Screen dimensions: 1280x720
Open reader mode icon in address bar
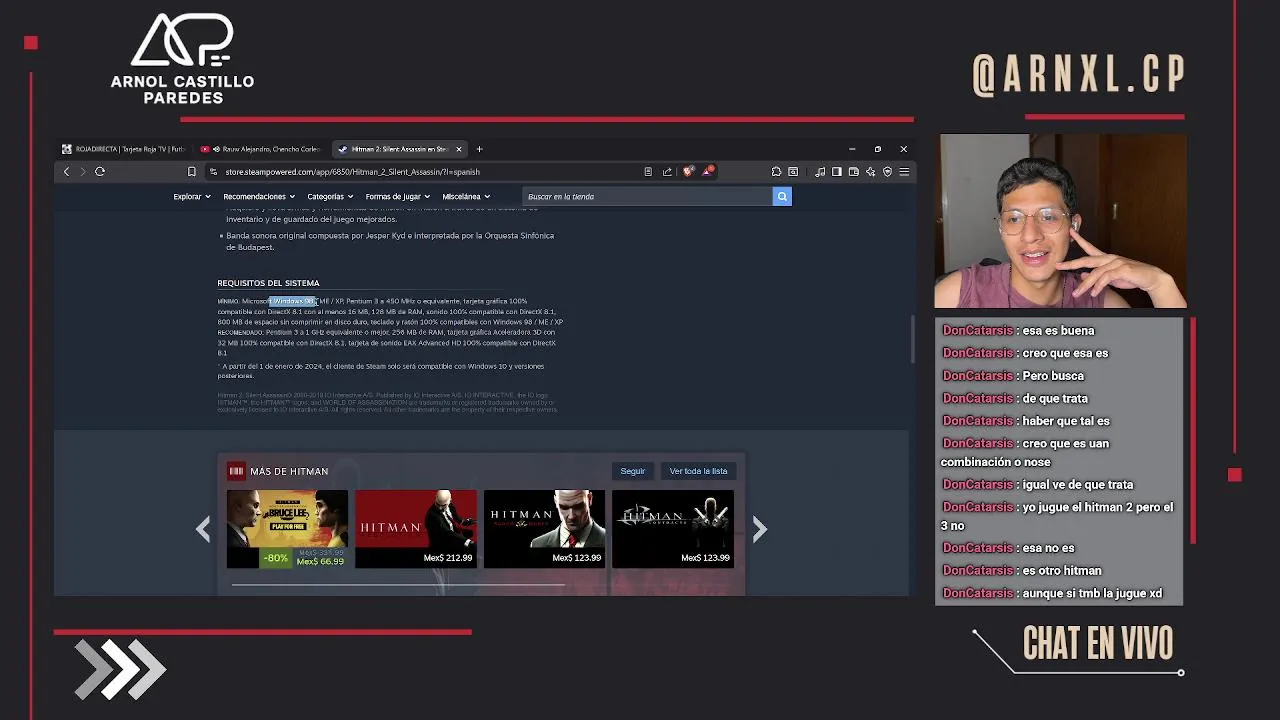click(648, 172)
